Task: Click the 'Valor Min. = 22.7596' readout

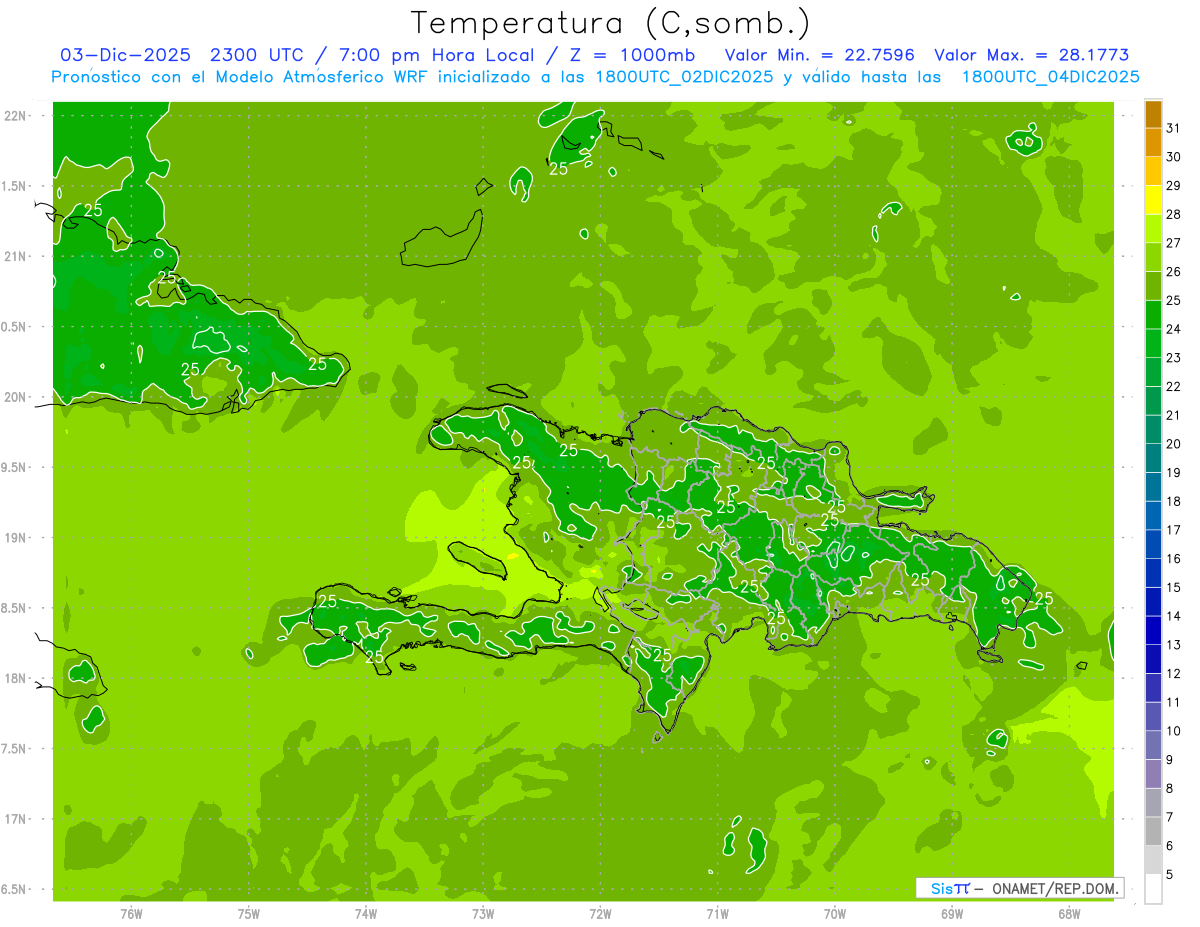Action: (820, 55)
